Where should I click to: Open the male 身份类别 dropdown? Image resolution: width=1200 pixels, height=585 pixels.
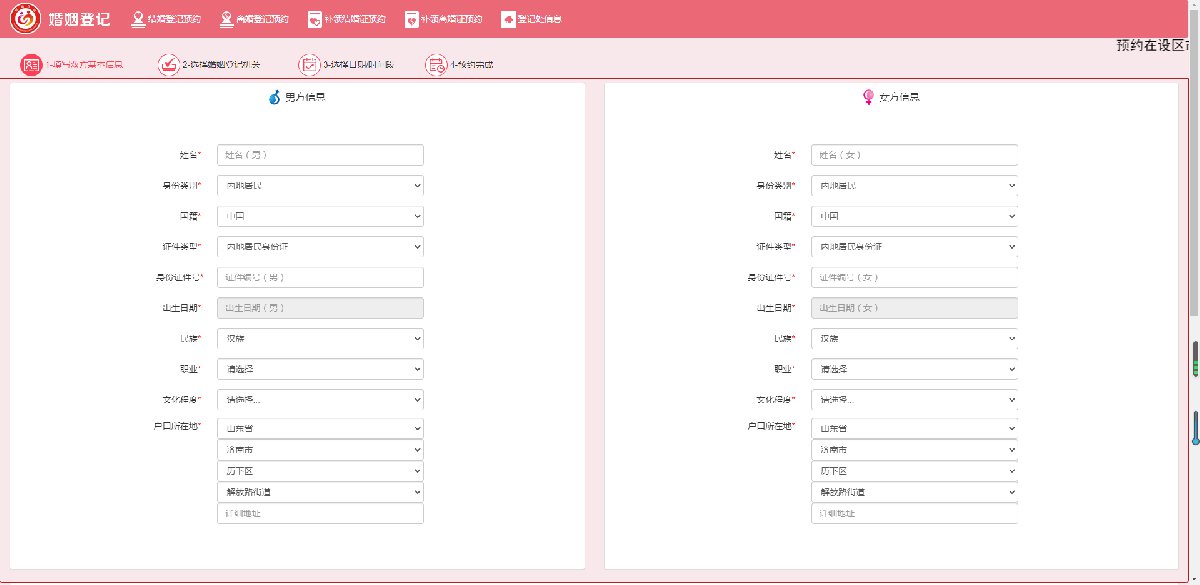pyautogui.click(x=320, y=186)
